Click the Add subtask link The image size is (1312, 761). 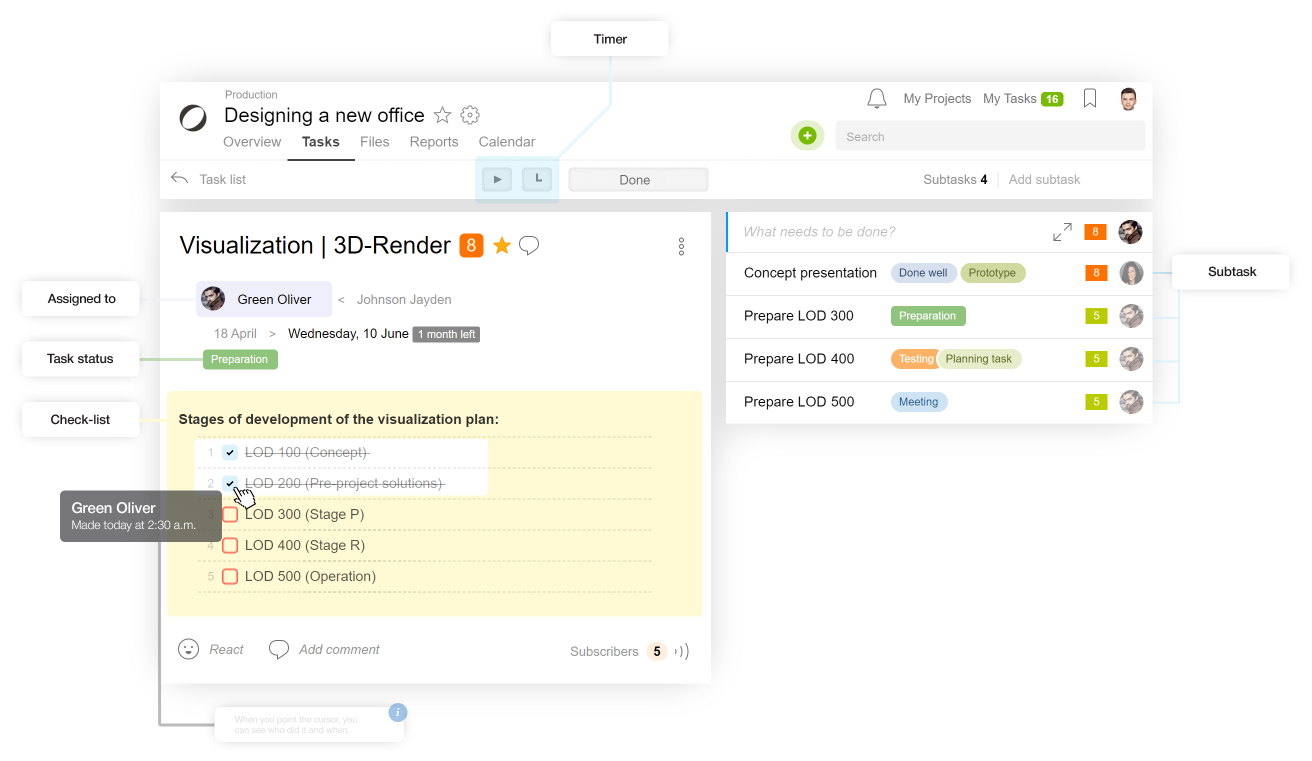(1044, 180)
